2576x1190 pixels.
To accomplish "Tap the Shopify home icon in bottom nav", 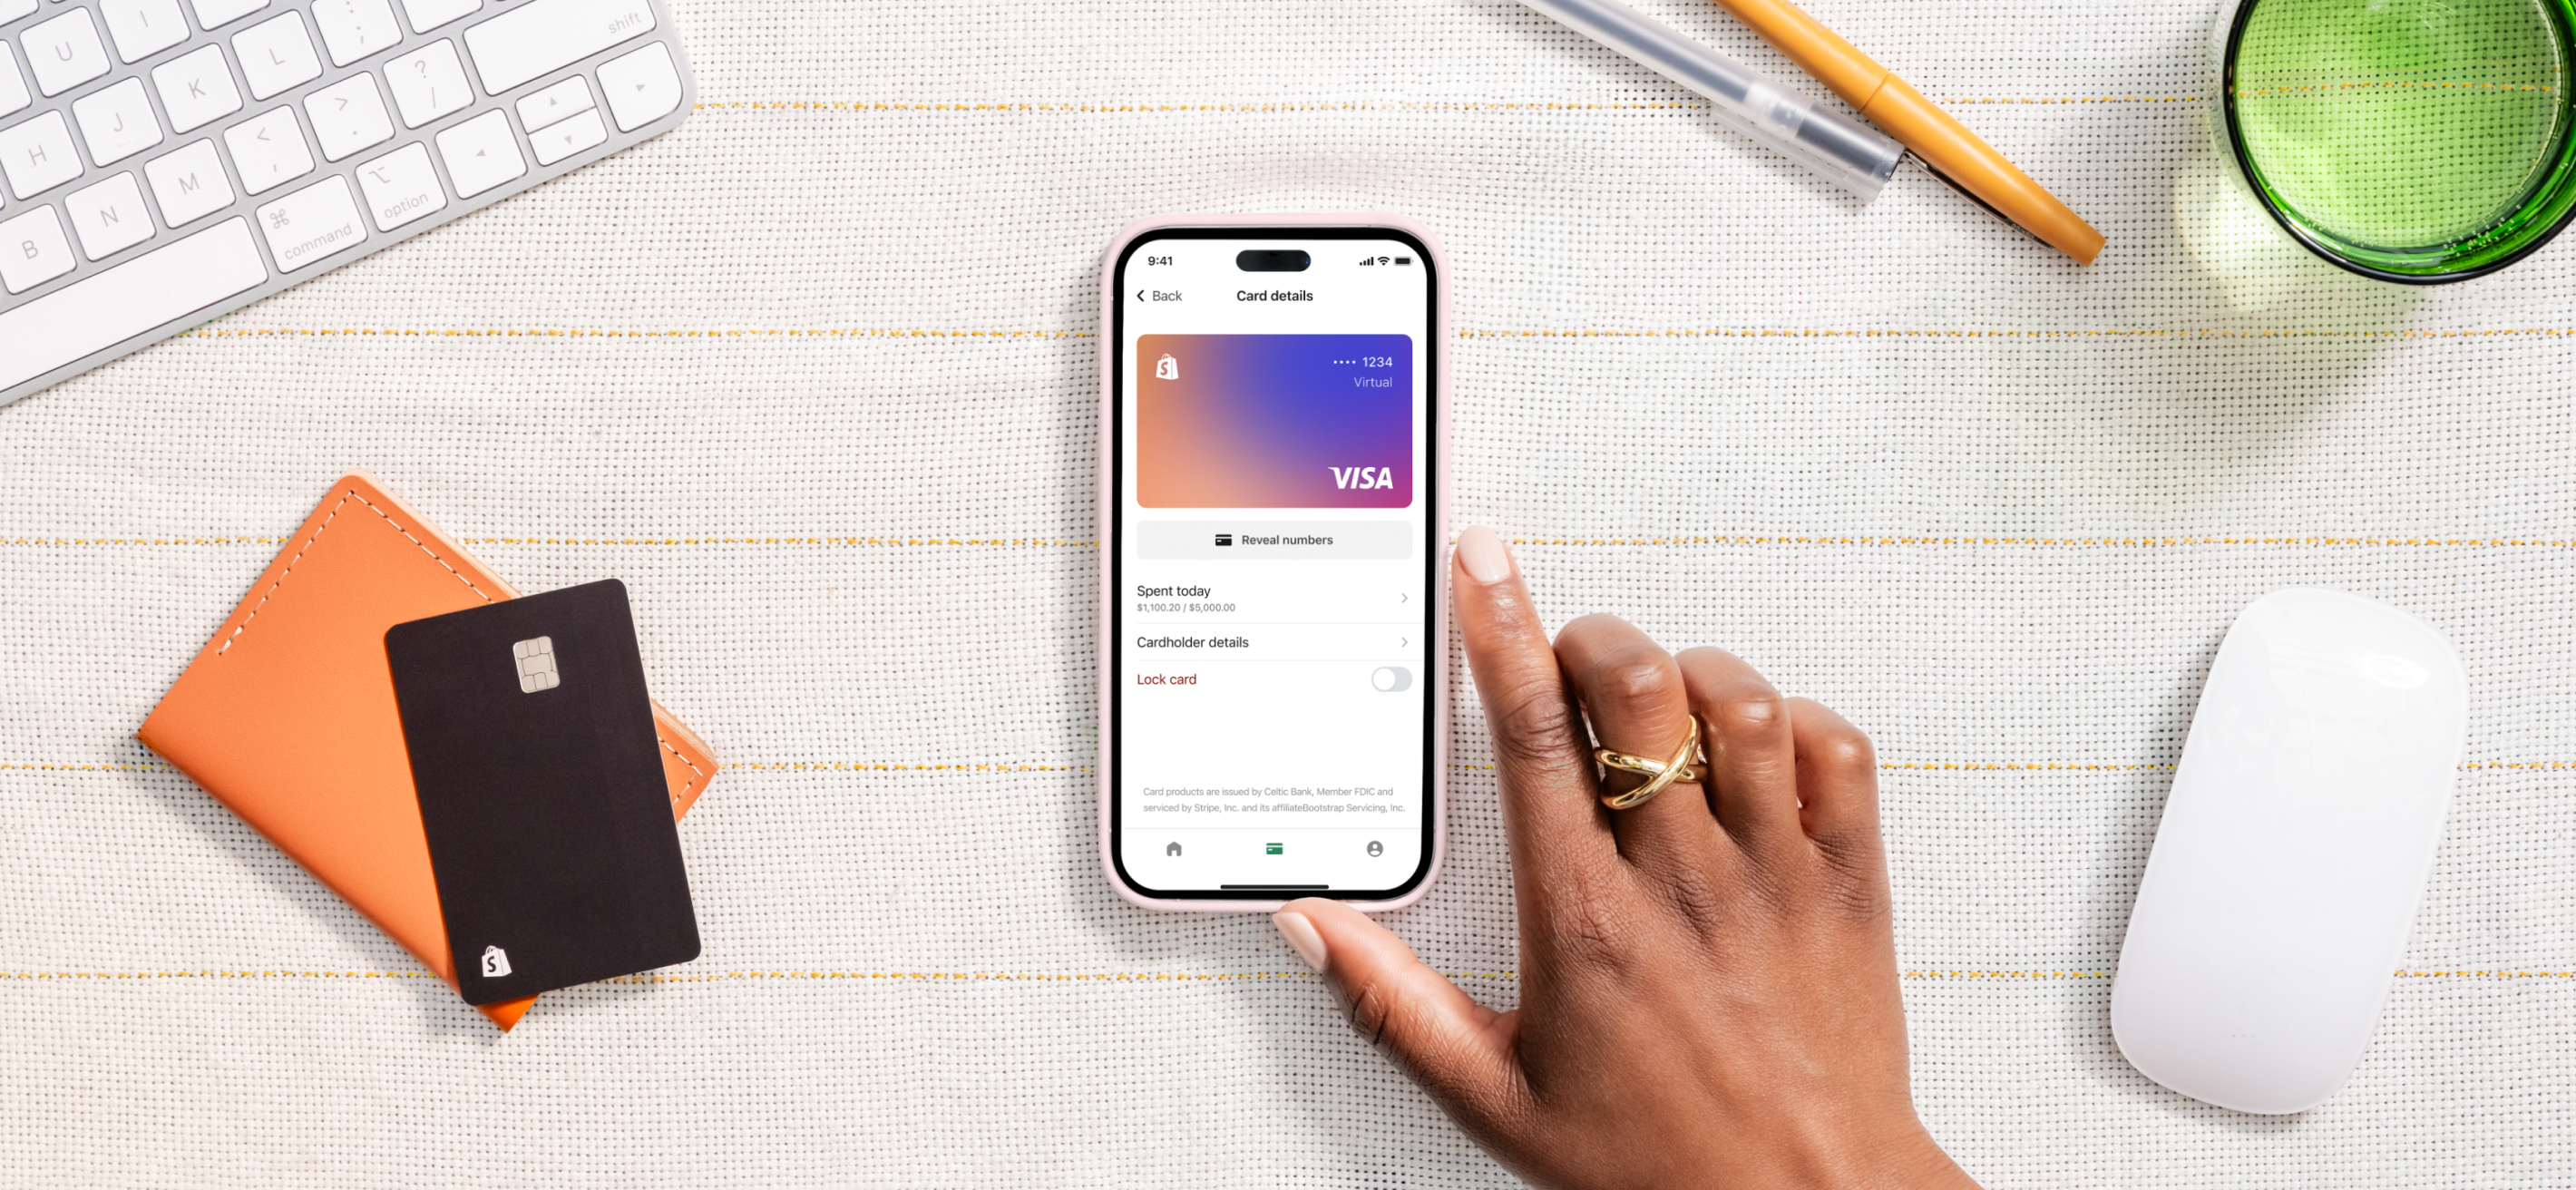I will [1175, 850].
